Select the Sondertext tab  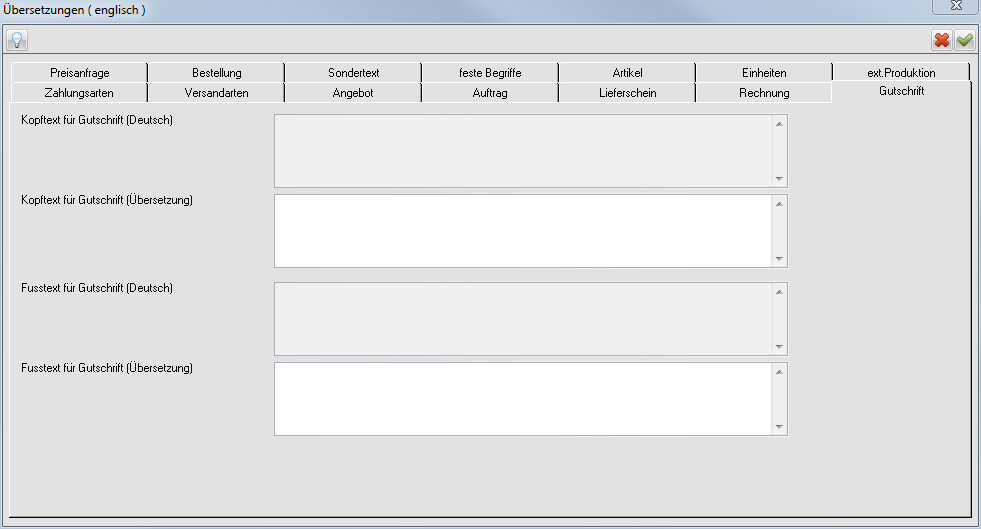tap(353, 73)
